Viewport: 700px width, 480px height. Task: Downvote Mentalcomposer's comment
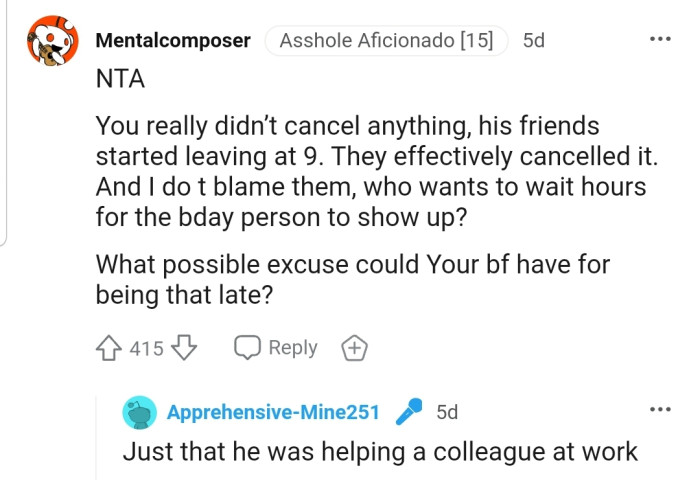pos(185,348)
